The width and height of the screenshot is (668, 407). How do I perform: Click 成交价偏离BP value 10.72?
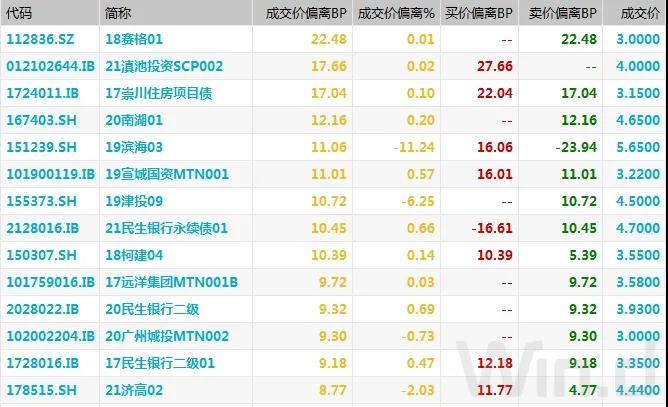point(328,201)
